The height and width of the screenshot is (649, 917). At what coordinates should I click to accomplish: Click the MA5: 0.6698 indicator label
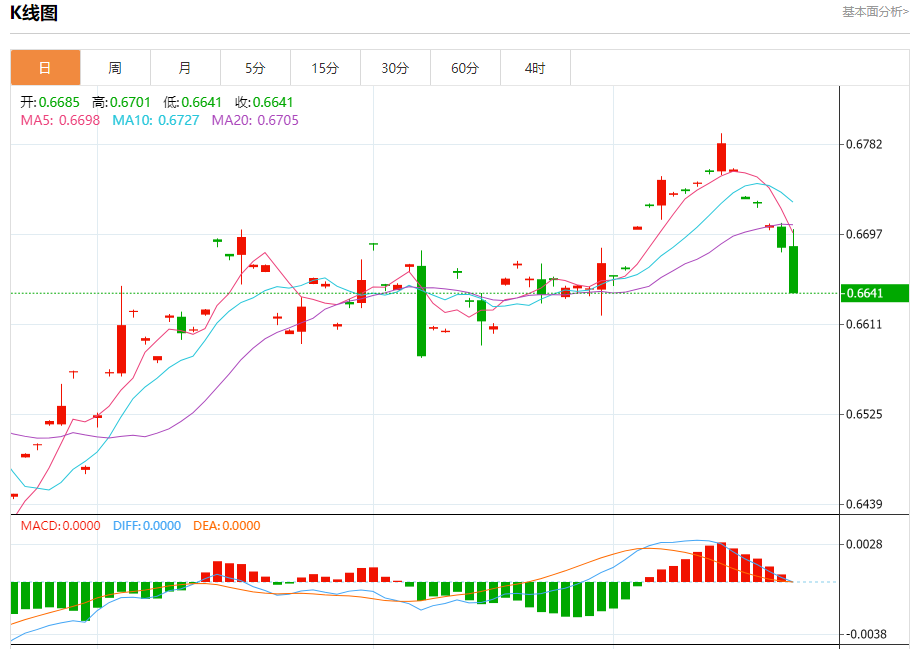pos(60,120)
